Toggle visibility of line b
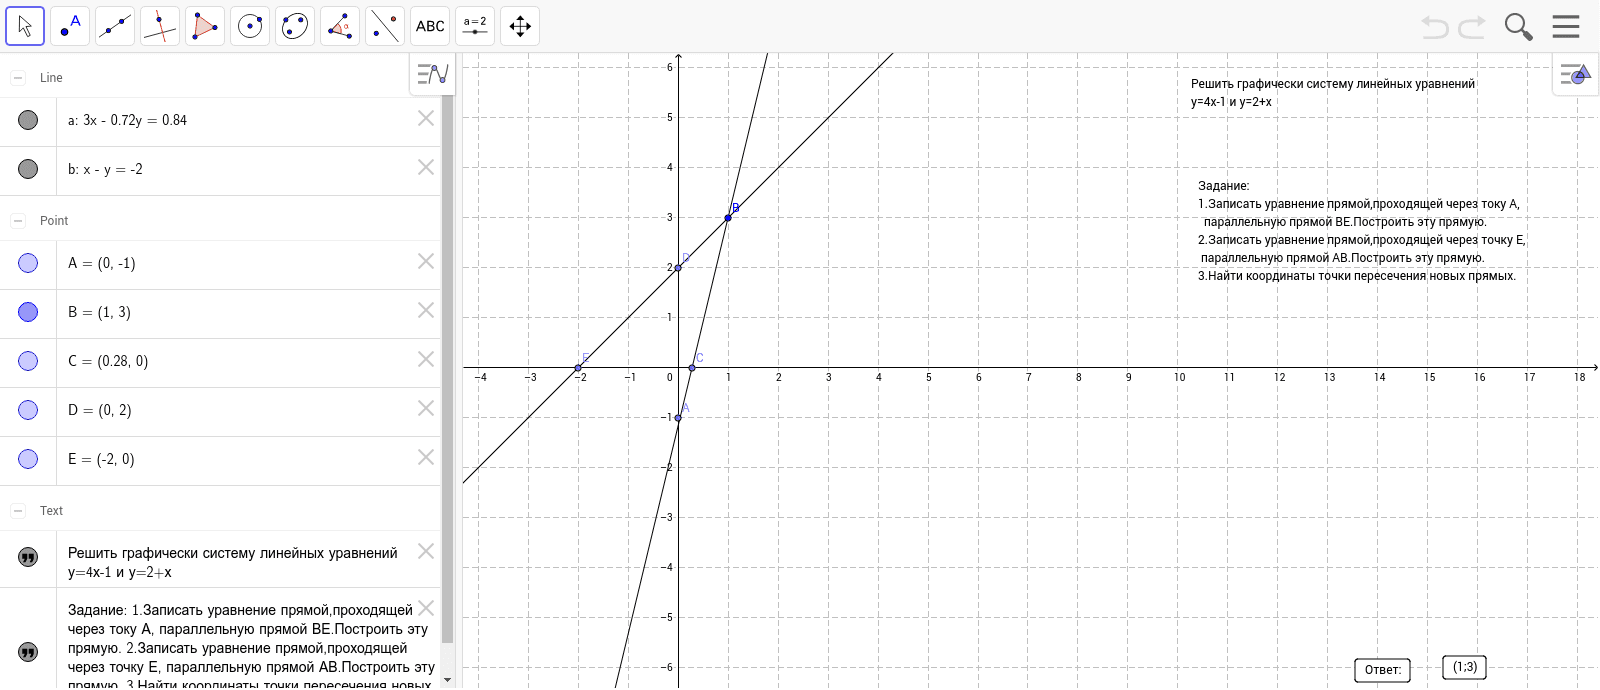Viewport: 1600px width, 690px height. click(28, 169)
